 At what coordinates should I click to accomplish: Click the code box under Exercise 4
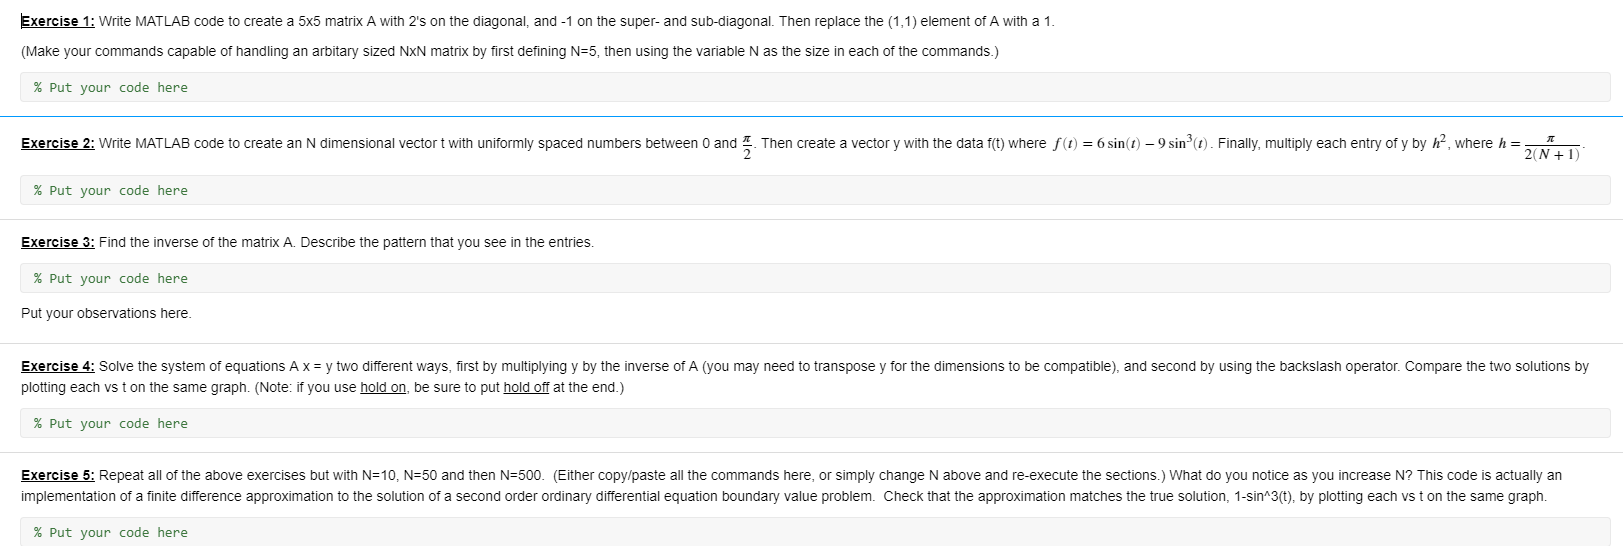click(x=815, y=423)
